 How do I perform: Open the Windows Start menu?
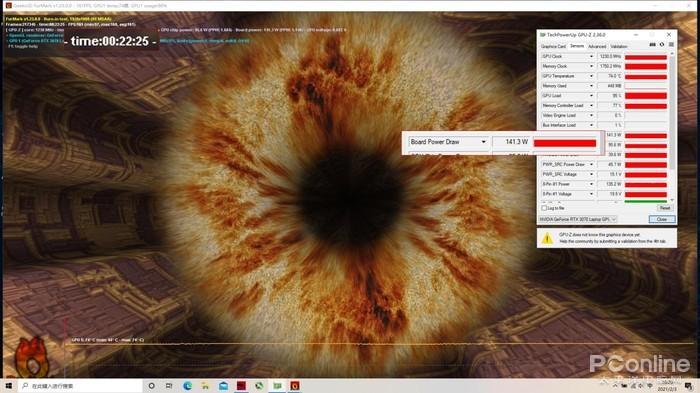(8, 385)
